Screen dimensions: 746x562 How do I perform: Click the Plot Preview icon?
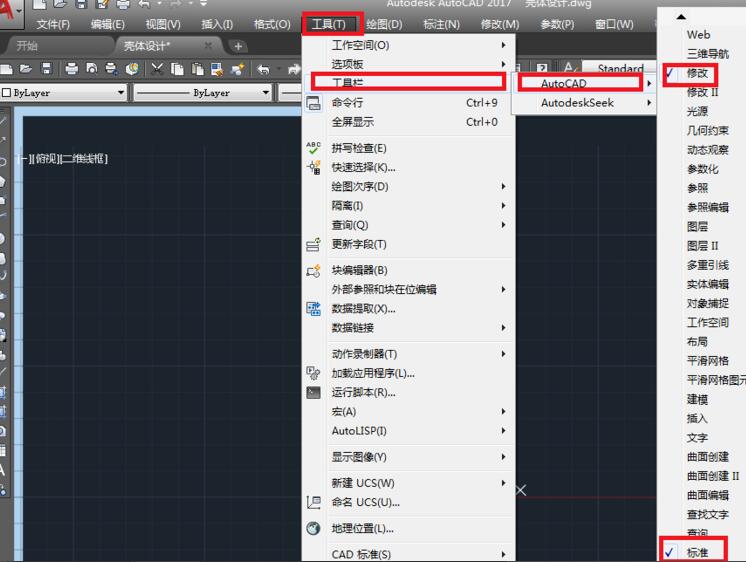[x=91, y=69]
